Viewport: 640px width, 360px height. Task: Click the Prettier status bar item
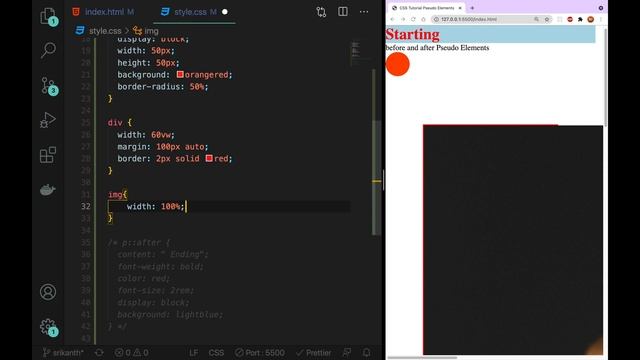pos(313,353)
